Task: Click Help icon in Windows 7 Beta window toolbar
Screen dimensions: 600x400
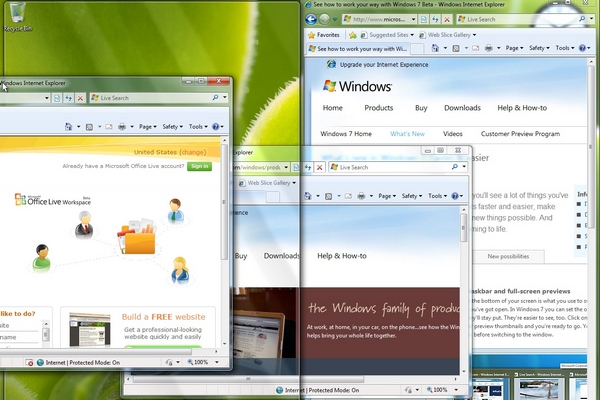Action: pos(582,48)
